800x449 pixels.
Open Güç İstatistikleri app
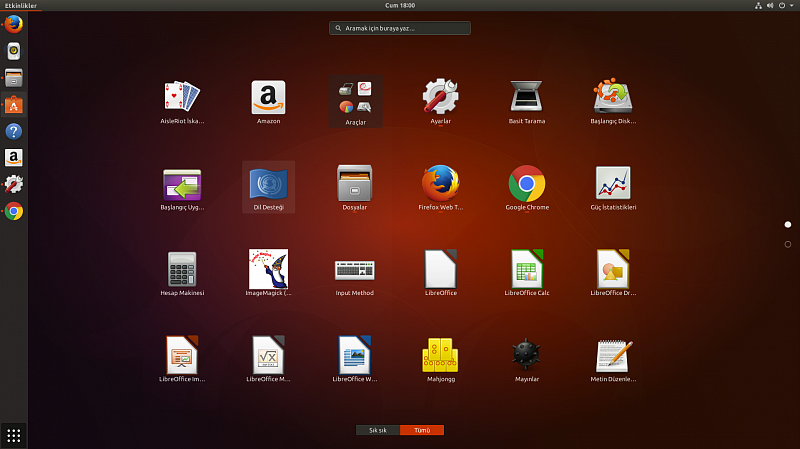point(613,187)
